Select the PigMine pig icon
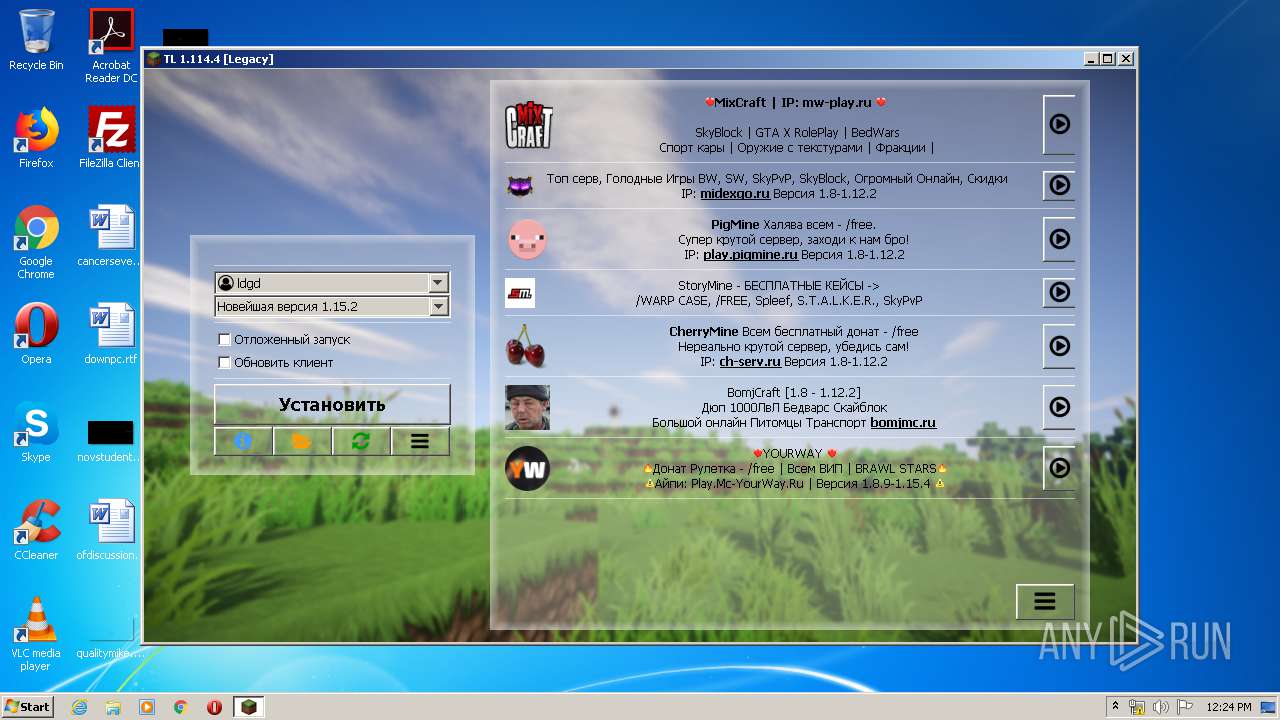 pos(527,239)
